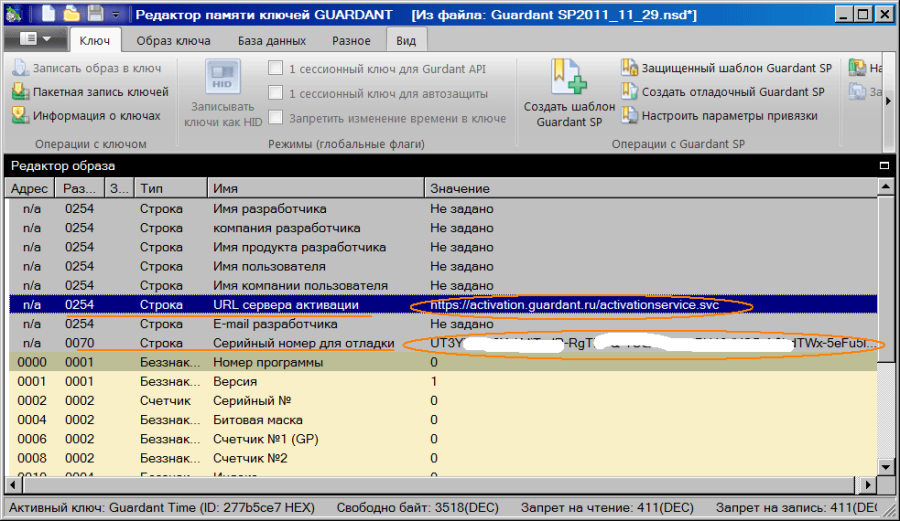Screen dimensions: 900x521
Task: Click the save diskette icon in title bar
Action: tap(94, 14)
